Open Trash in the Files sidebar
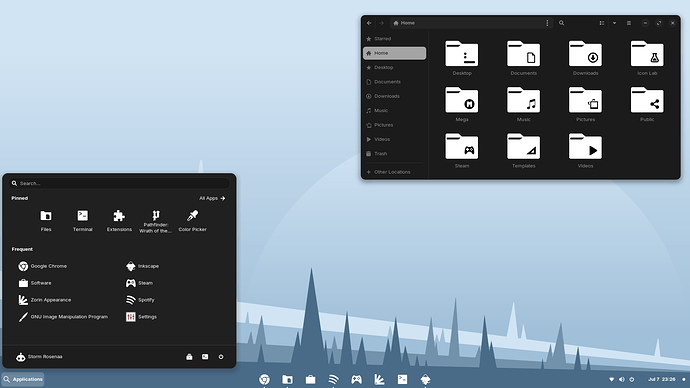This screenshot has width=690, height=388. [394, 154]
